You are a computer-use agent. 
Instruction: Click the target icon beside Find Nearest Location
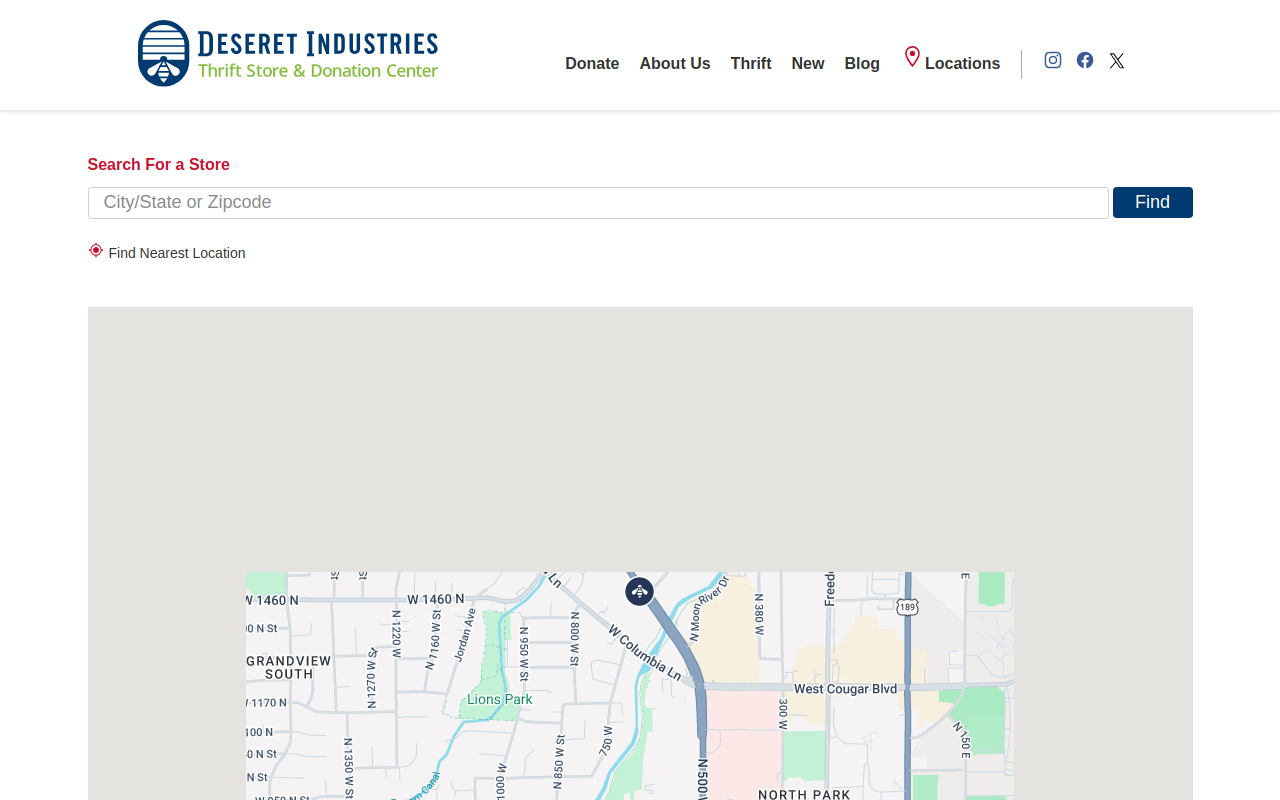pos(96,250)
